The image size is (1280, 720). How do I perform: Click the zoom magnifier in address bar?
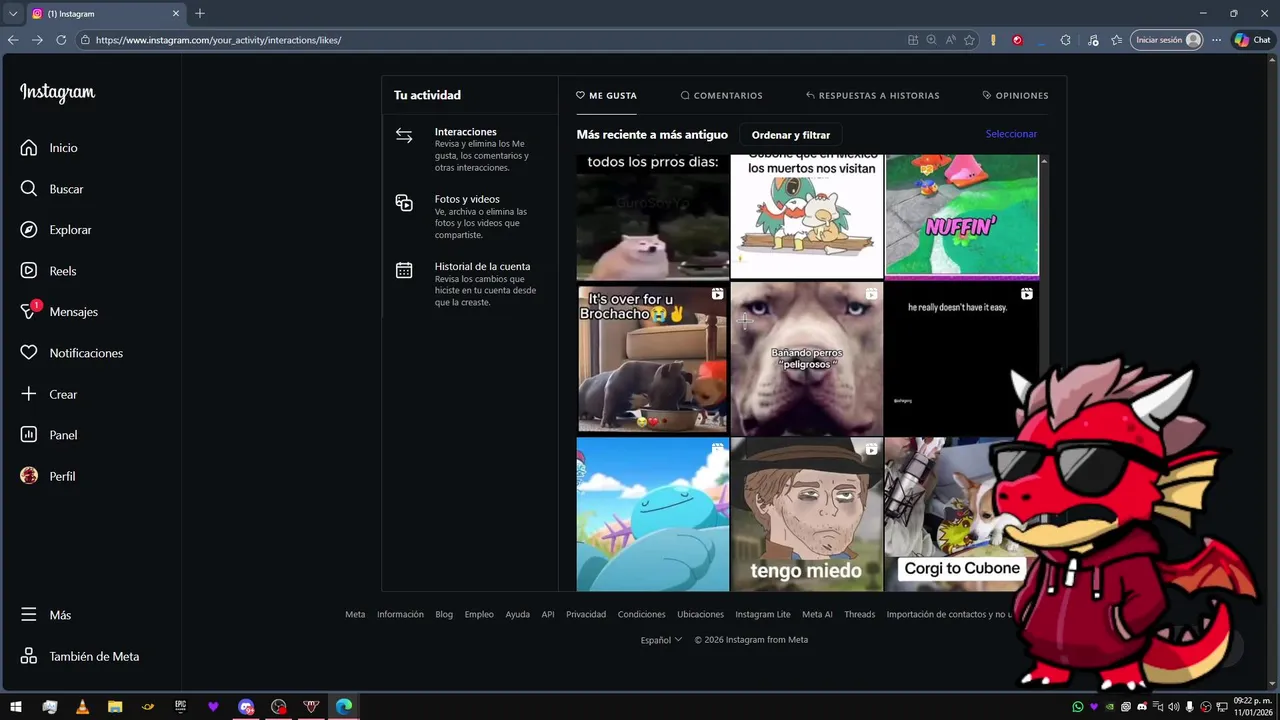click(931, 40)
